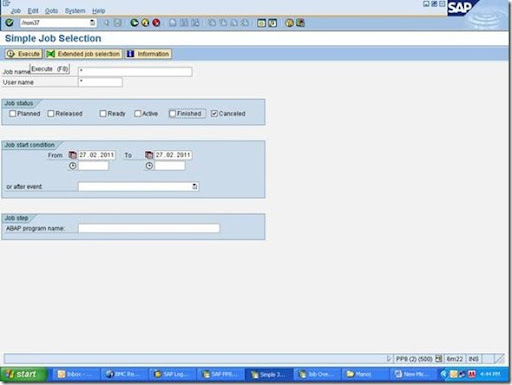Click the From time input field
The image size is (512, 385).
coord(93,166)
